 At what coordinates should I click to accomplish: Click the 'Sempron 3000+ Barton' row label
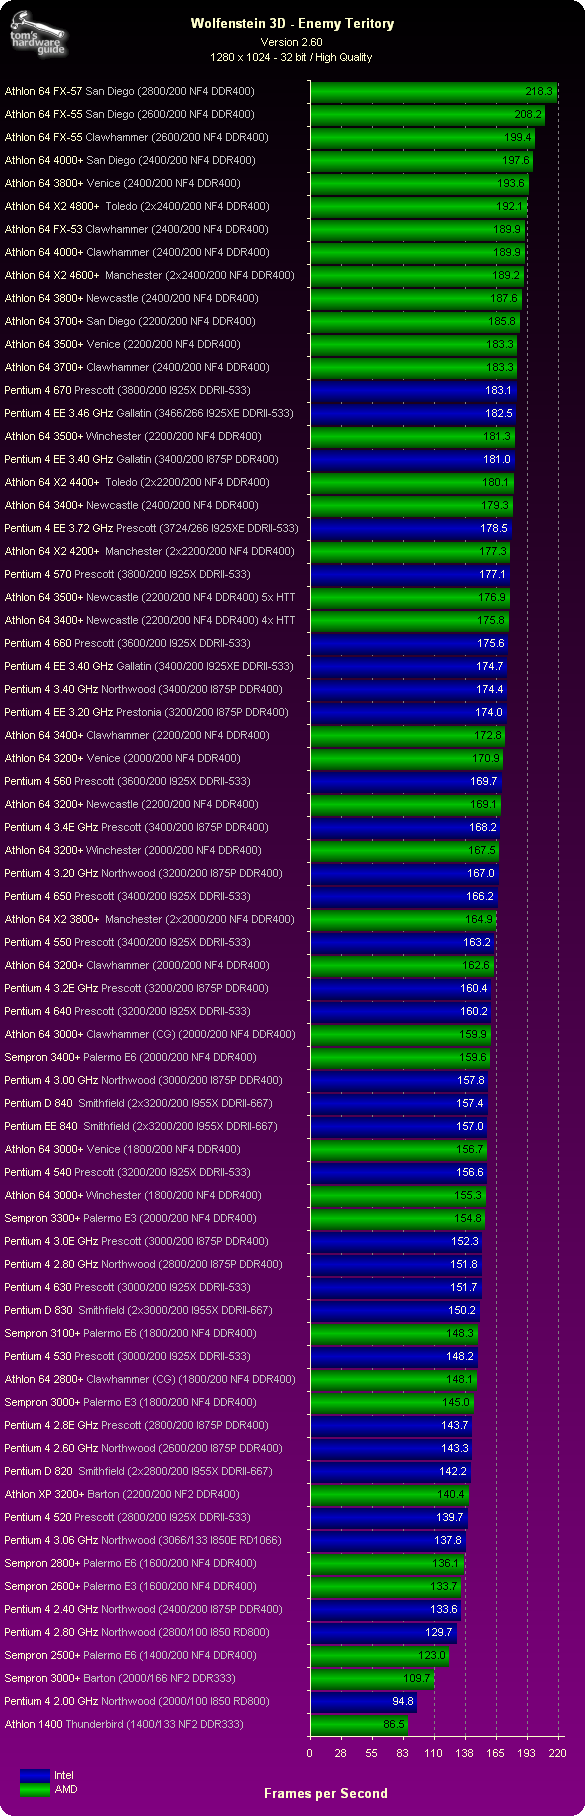120,1678
